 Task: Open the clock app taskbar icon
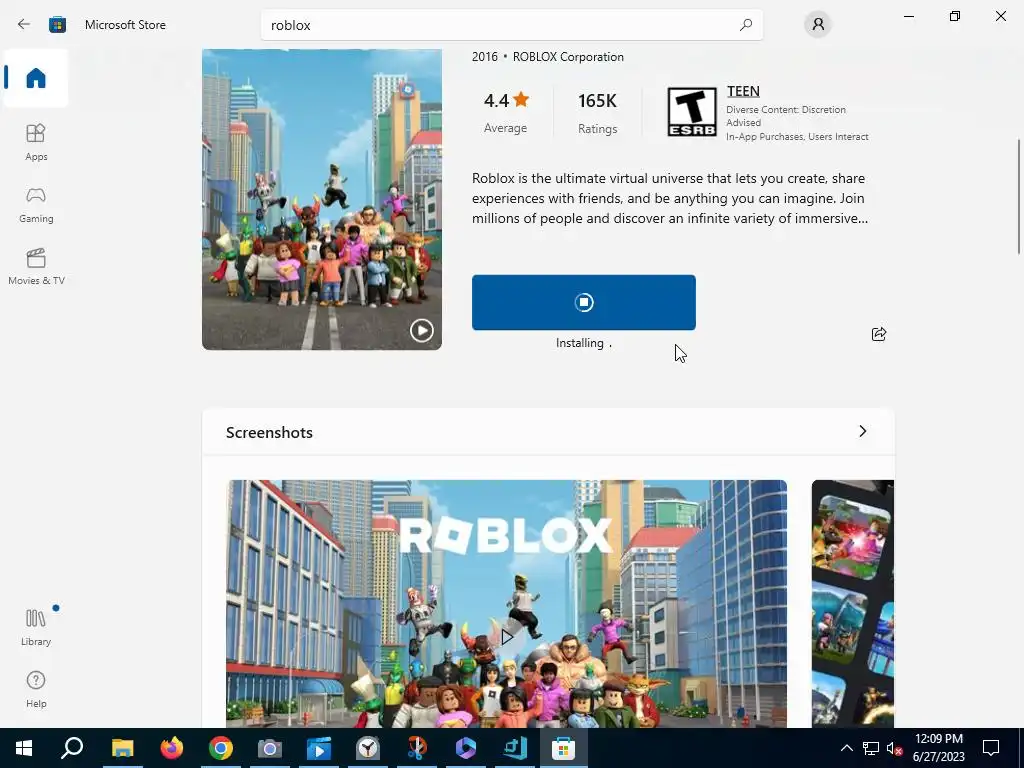[368, 748]
